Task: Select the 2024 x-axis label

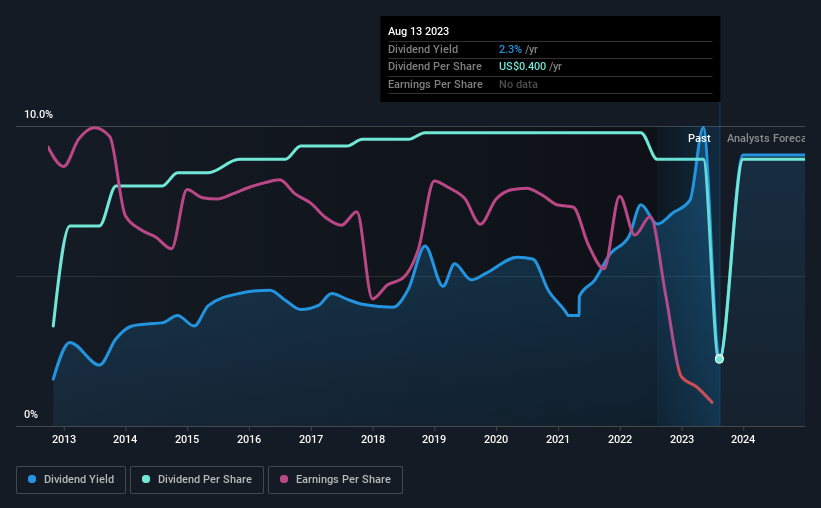Action: [x=743, y=439]
